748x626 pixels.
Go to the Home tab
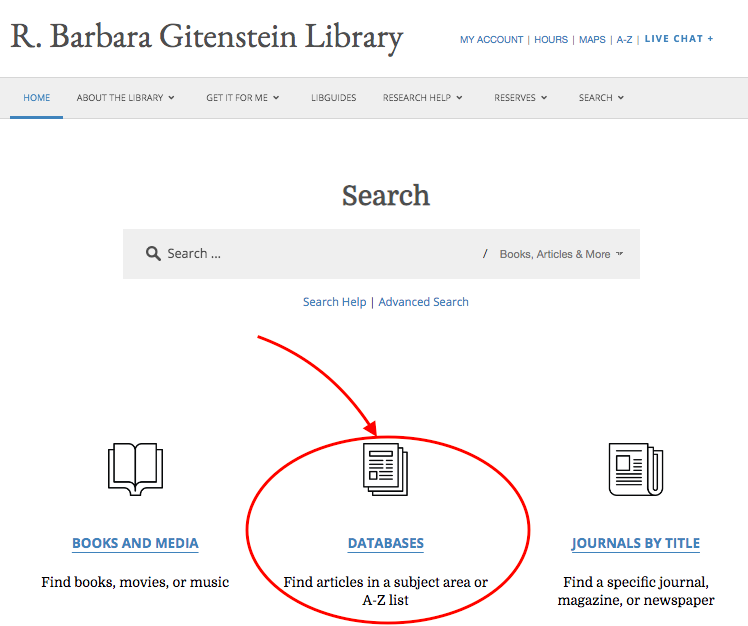[37, 98]
